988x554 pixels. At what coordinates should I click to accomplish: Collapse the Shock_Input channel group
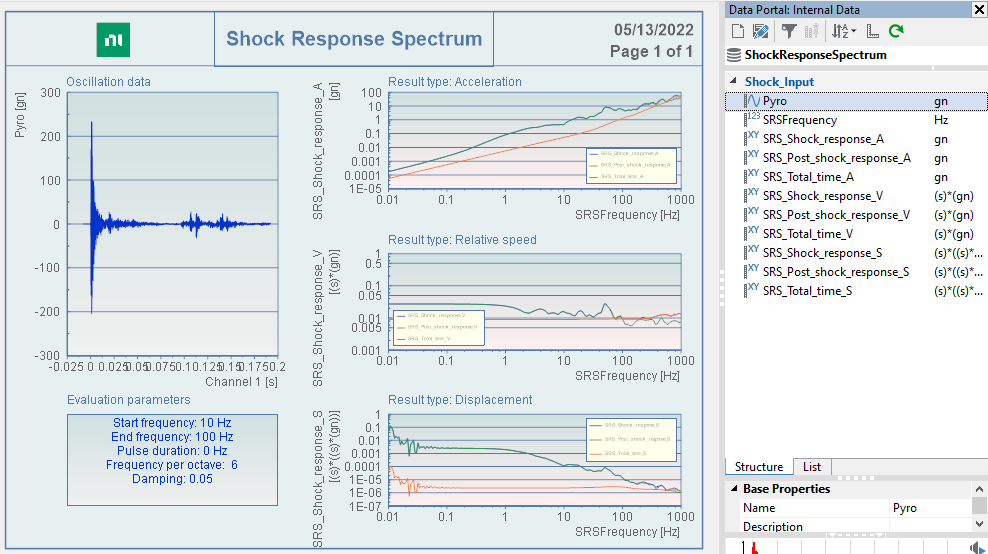point(733,82)
